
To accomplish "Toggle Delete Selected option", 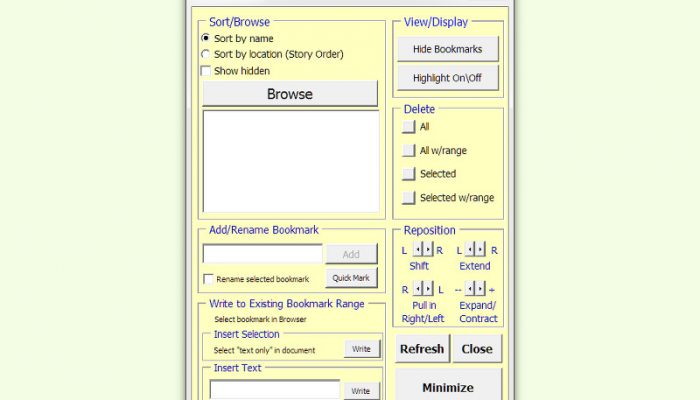I will pyautogui.click(x=408, y=174).
